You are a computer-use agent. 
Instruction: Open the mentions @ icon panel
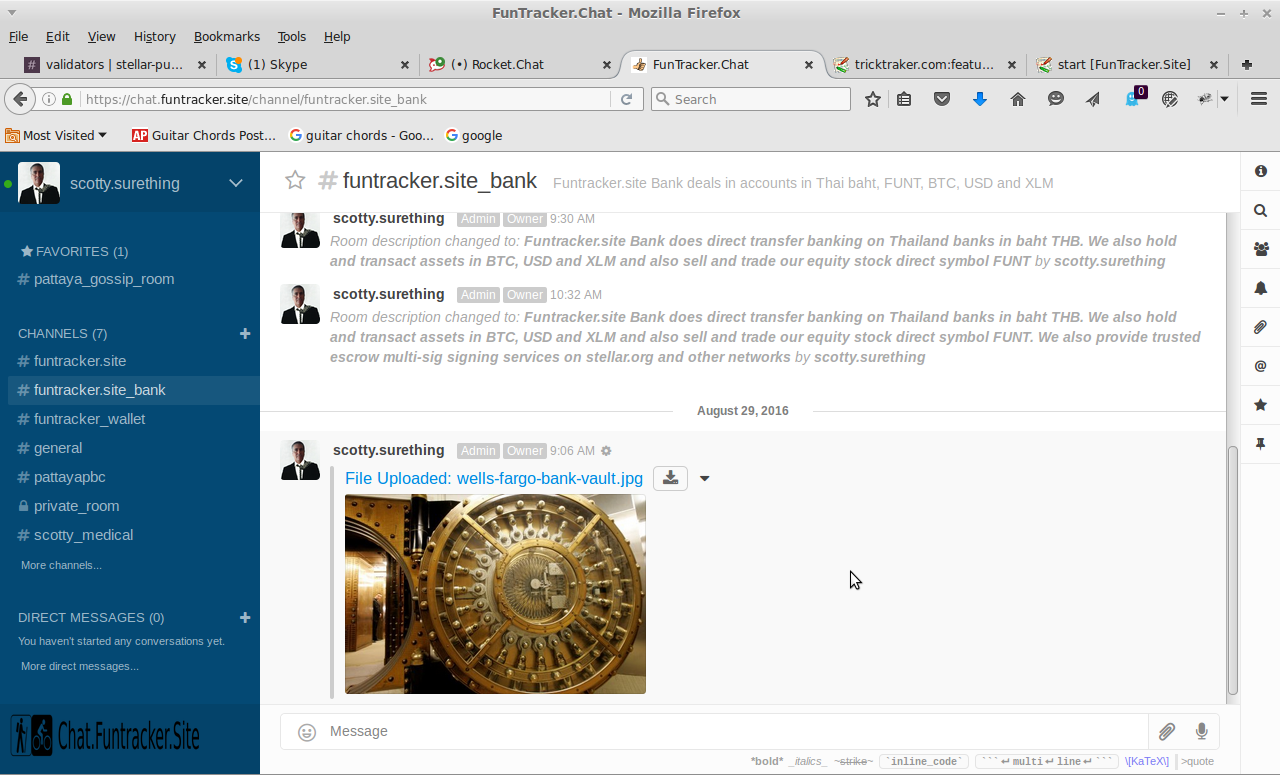pos(1260,366)
